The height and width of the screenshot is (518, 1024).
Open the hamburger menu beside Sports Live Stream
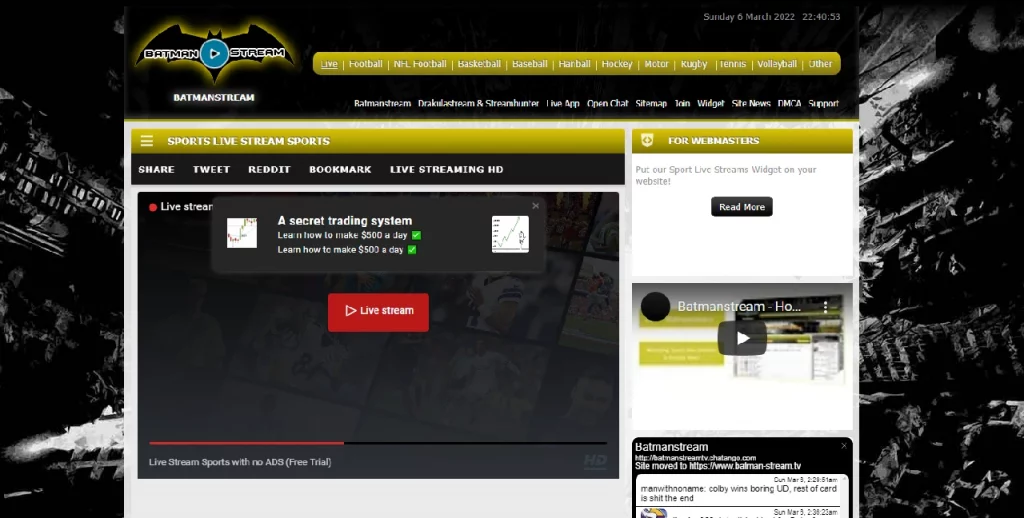[147, 141]
